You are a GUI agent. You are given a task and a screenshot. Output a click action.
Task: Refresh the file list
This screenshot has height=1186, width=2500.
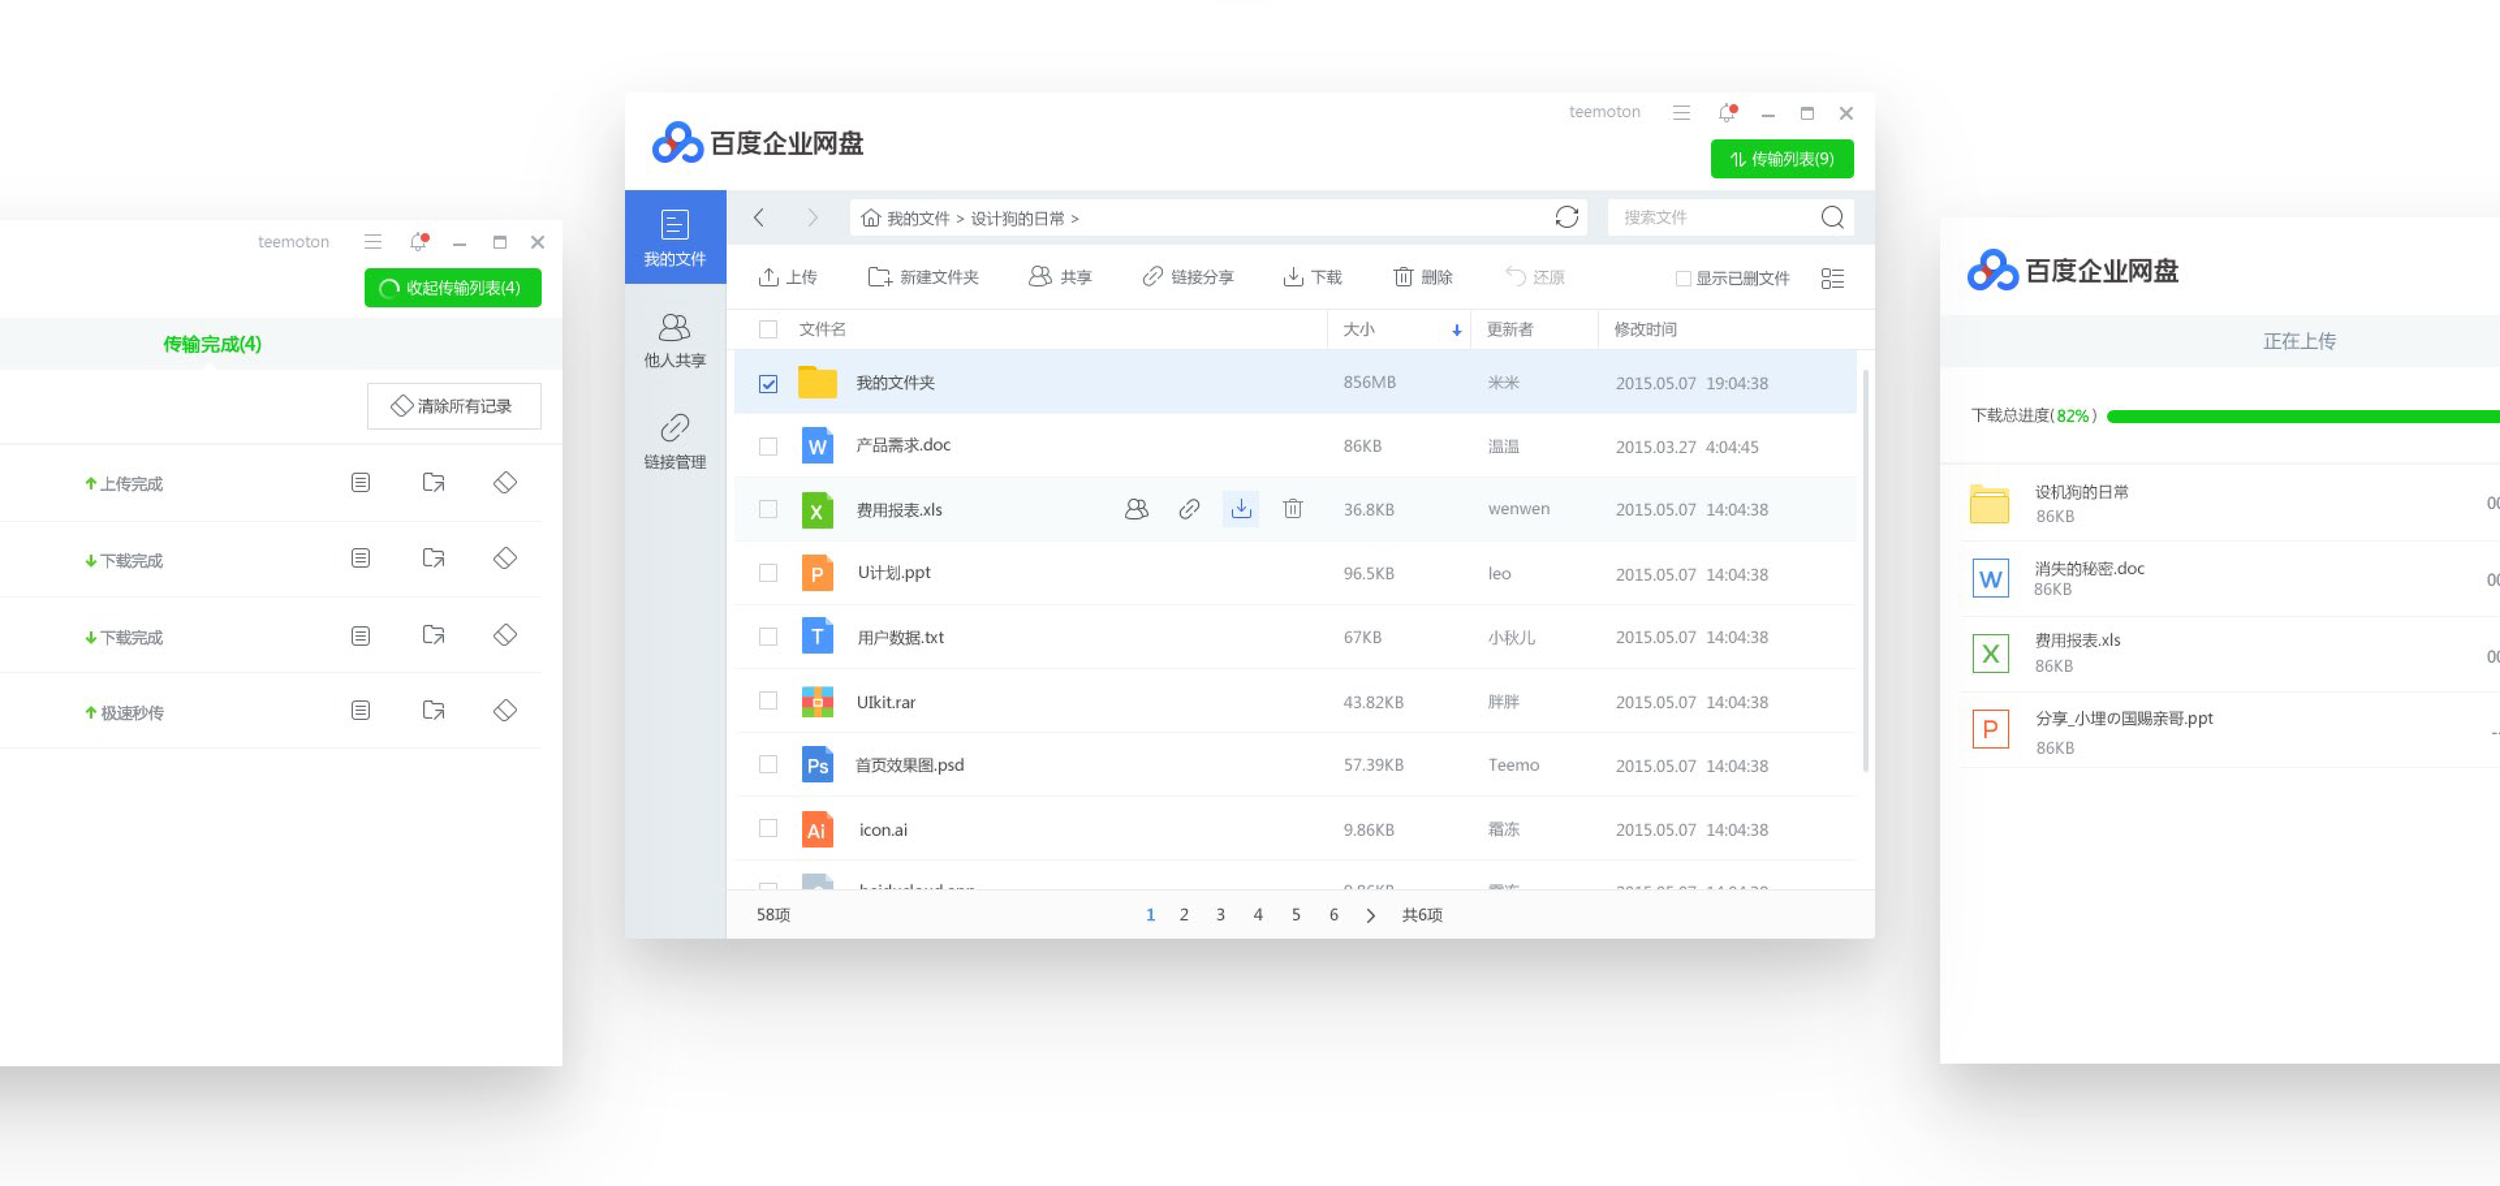click(1566, 217)
